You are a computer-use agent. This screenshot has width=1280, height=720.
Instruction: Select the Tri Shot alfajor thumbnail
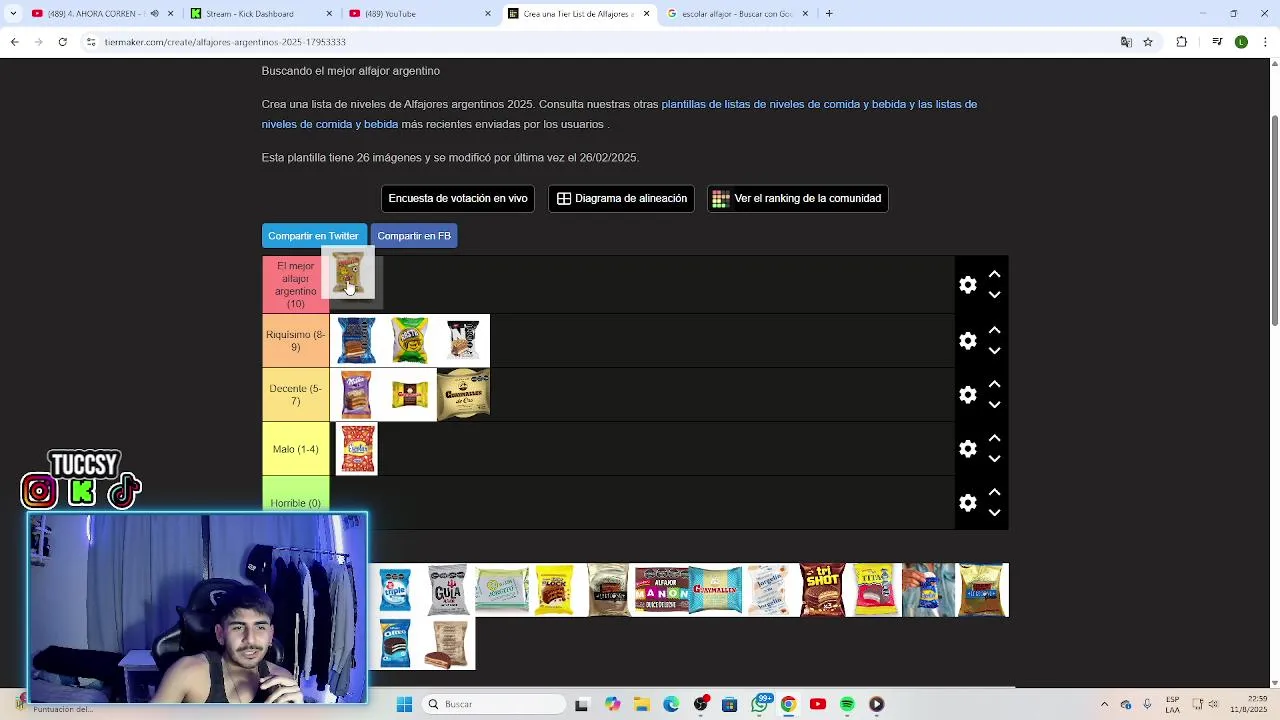coord(823,590)
